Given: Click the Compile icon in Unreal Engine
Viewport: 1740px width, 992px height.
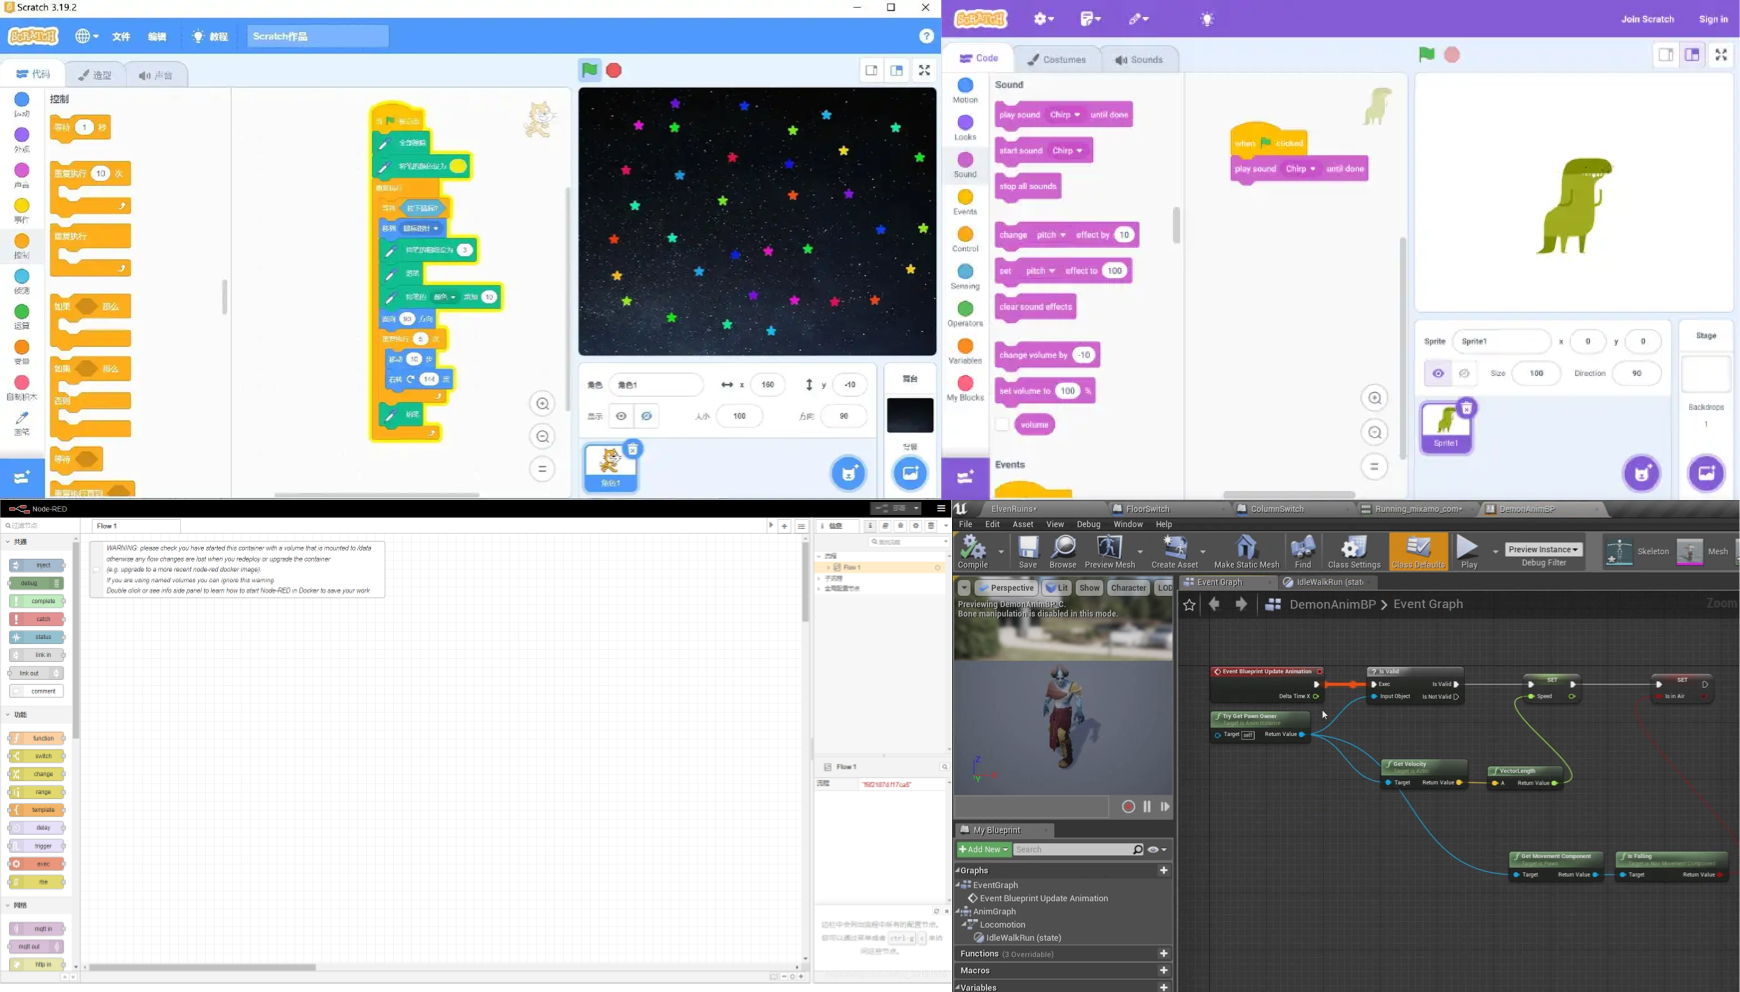Looking at the screenshot, I should pos(973,551).
